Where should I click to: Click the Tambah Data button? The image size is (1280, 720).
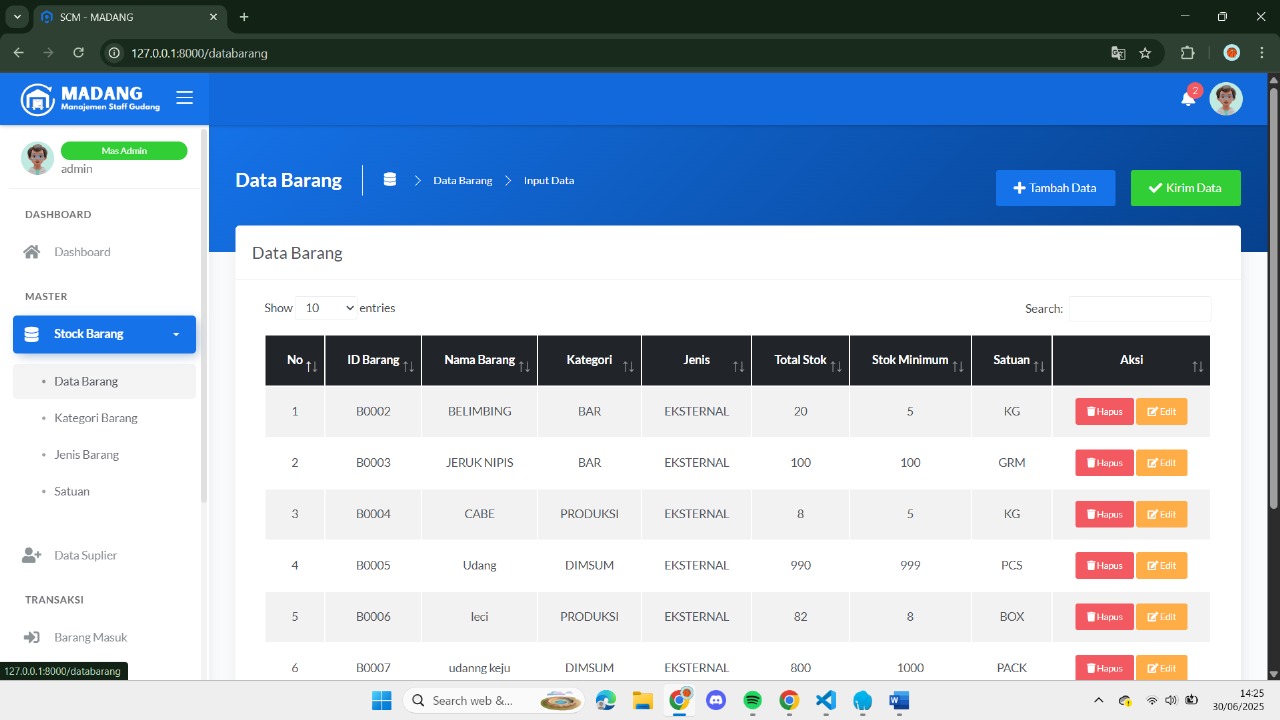(1055, 188)
